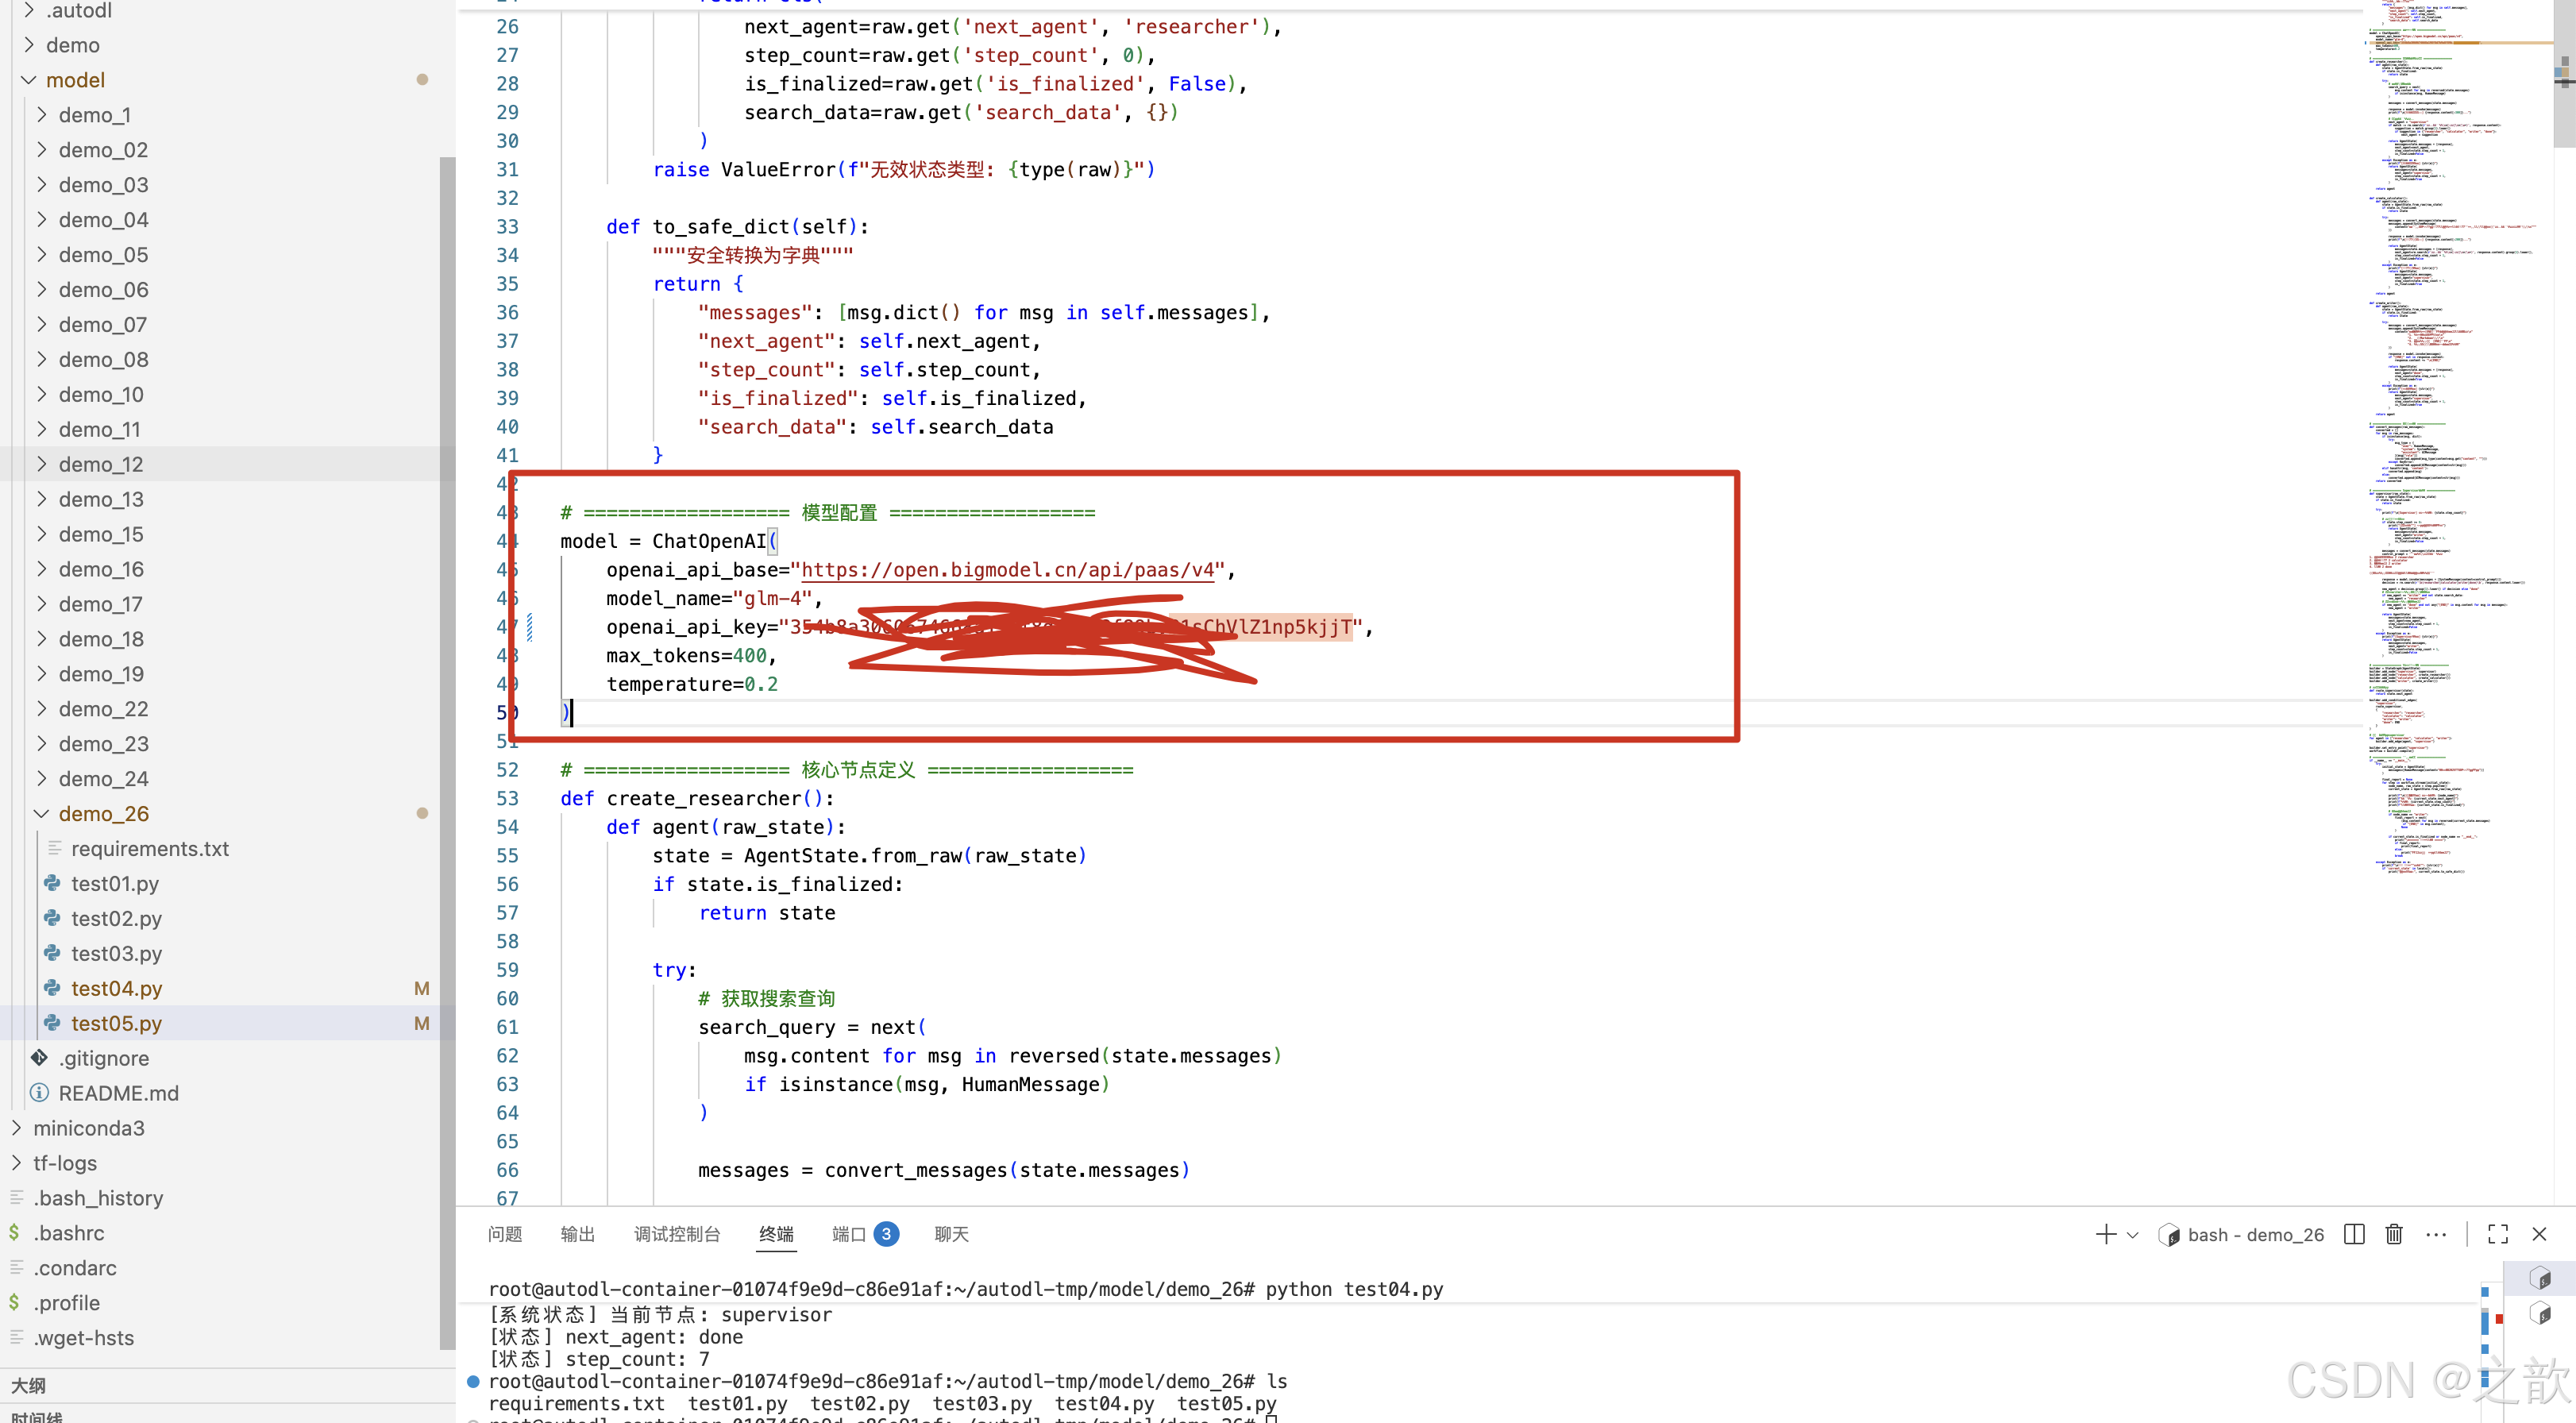
Task: Select second bash terminal in list
Action: click(x=2540, y=1313)
